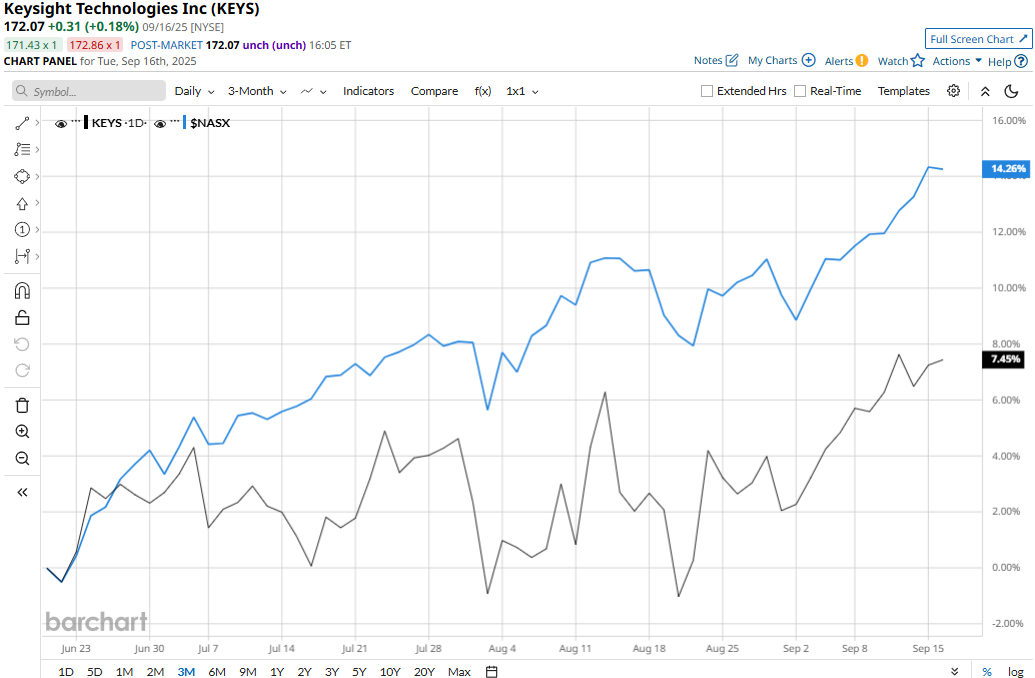Expand the trend line tool options arrow
1035x678 pixels.
(37, 123)
